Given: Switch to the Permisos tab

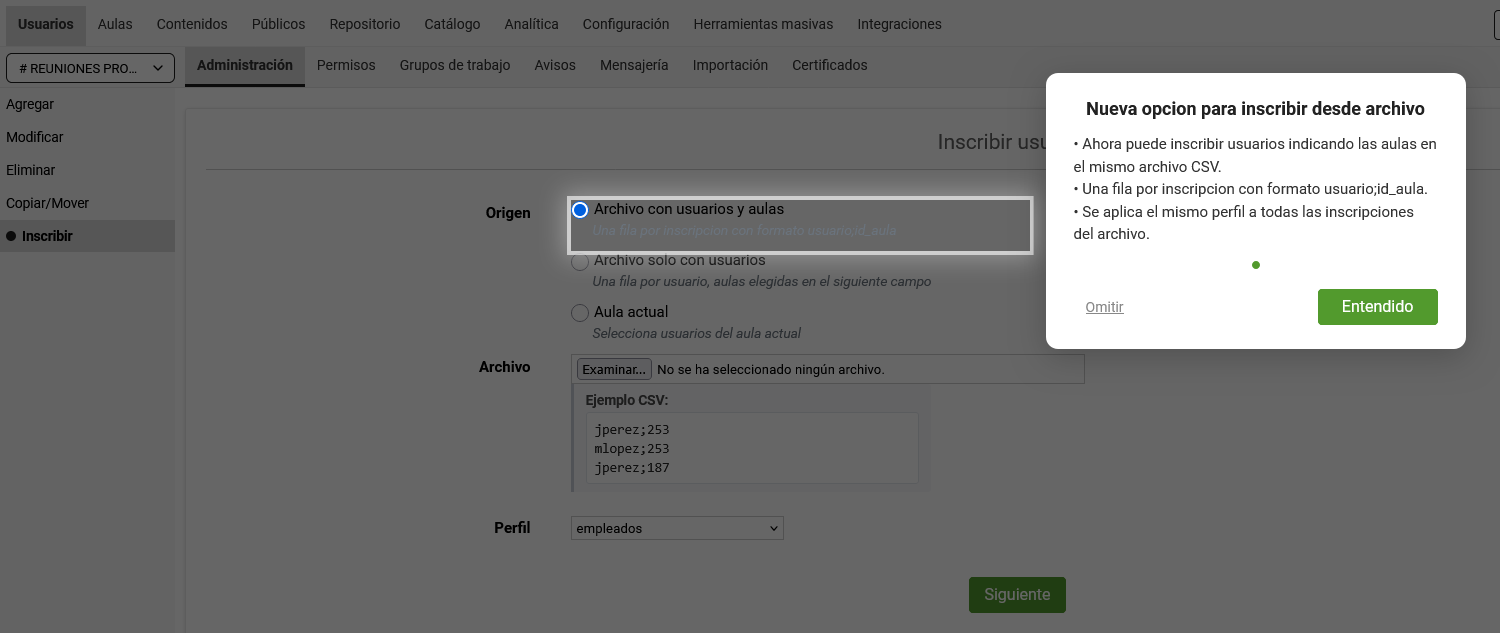Looking at the screenshot, I should pos(346,65).
